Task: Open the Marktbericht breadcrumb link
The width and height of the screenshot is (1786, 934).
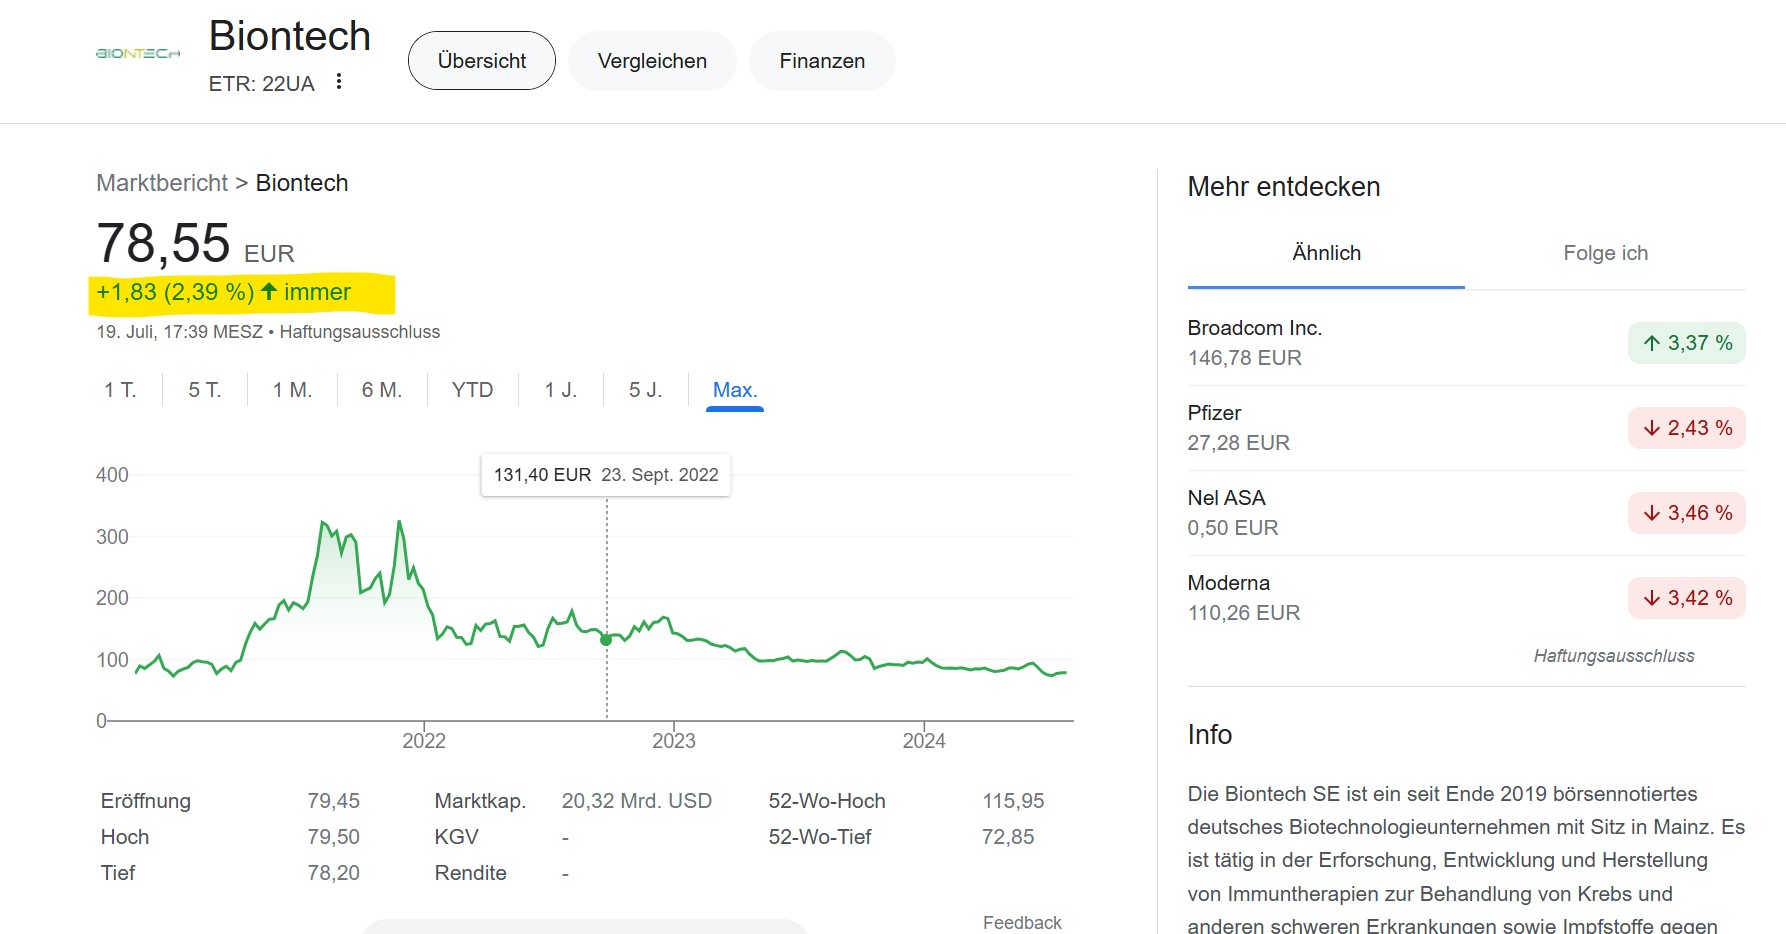Action: point(162,183)
